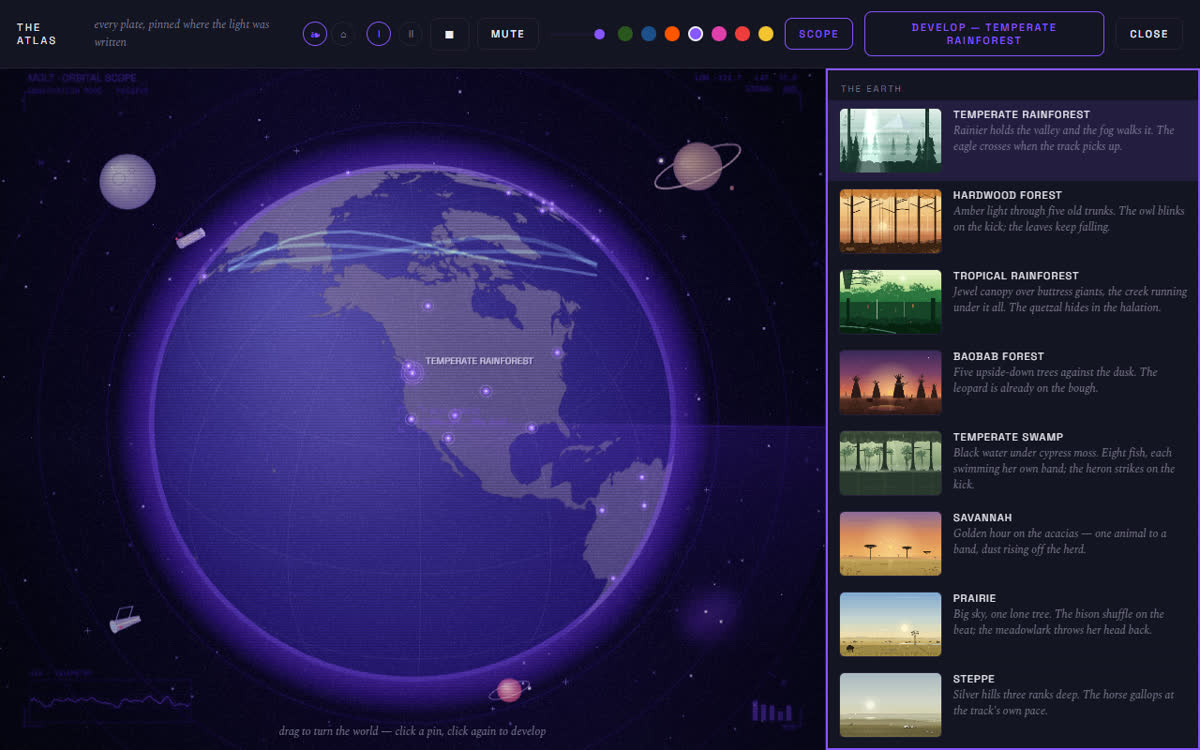Select the Steppe title
This screenshot has height=750, width=1200.
click(x=973, y=679)
